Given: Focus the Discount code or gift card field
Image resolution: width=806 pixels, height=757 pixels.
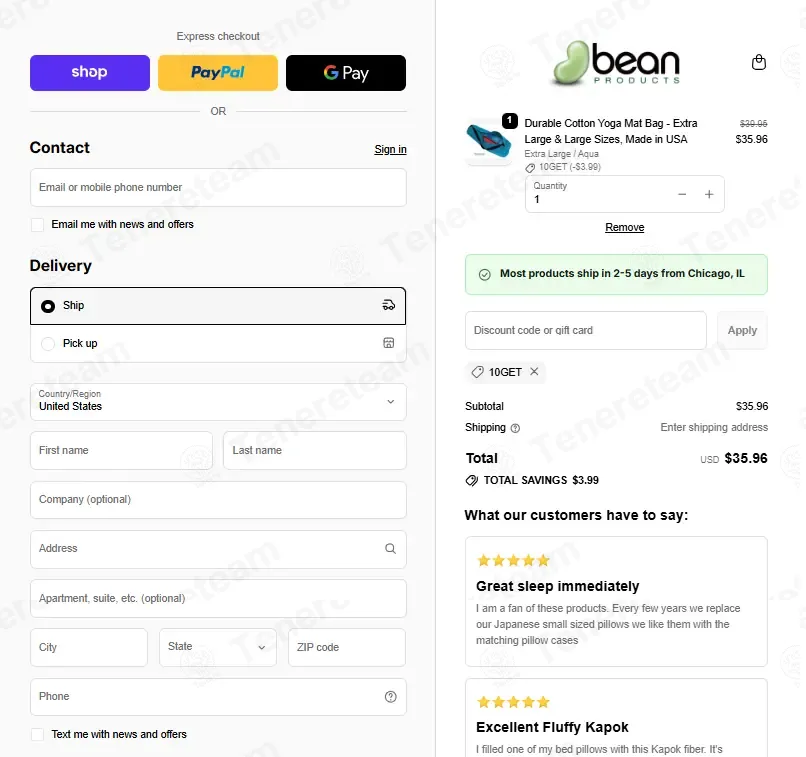Looking at the screenshot, I should coord(585,330).
